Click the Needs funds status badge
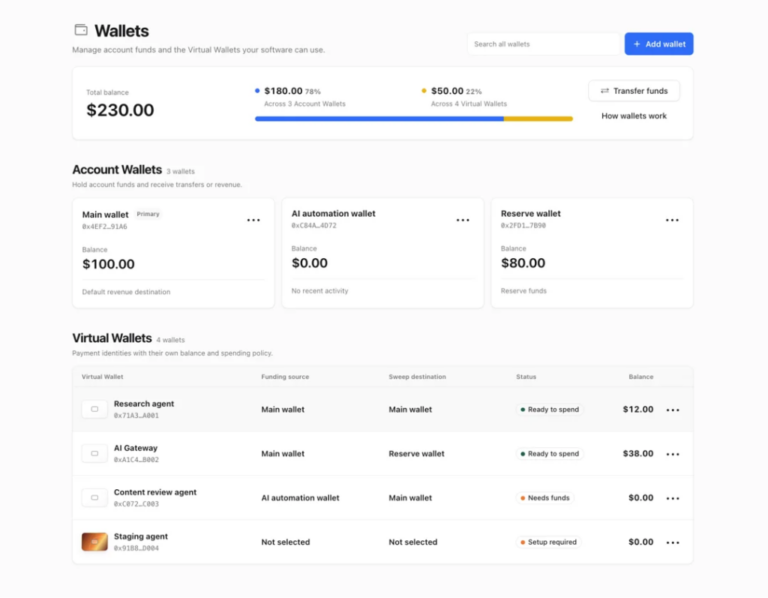 tap(545, 498)
